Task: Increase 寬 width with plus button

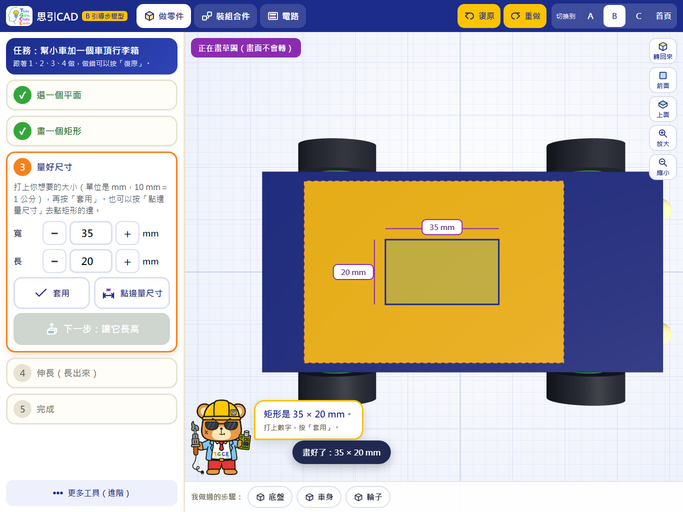Action: 127,234
